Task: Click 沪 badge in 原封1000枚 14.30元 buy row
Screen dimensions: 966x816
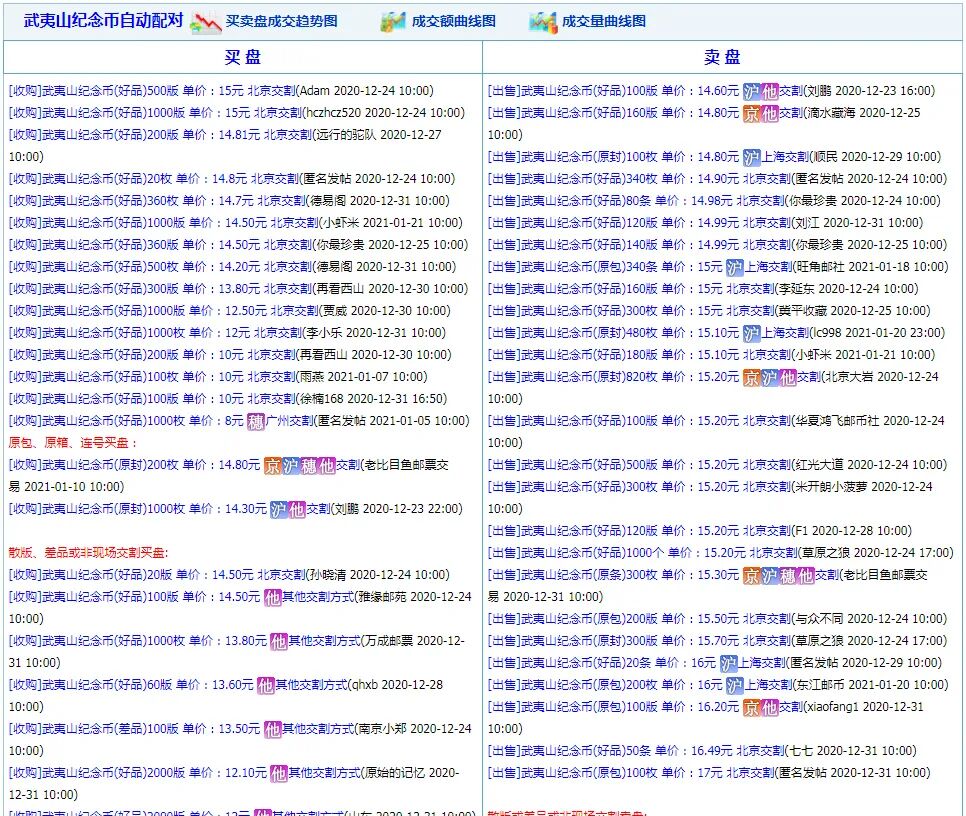Action: click(278, 509)
